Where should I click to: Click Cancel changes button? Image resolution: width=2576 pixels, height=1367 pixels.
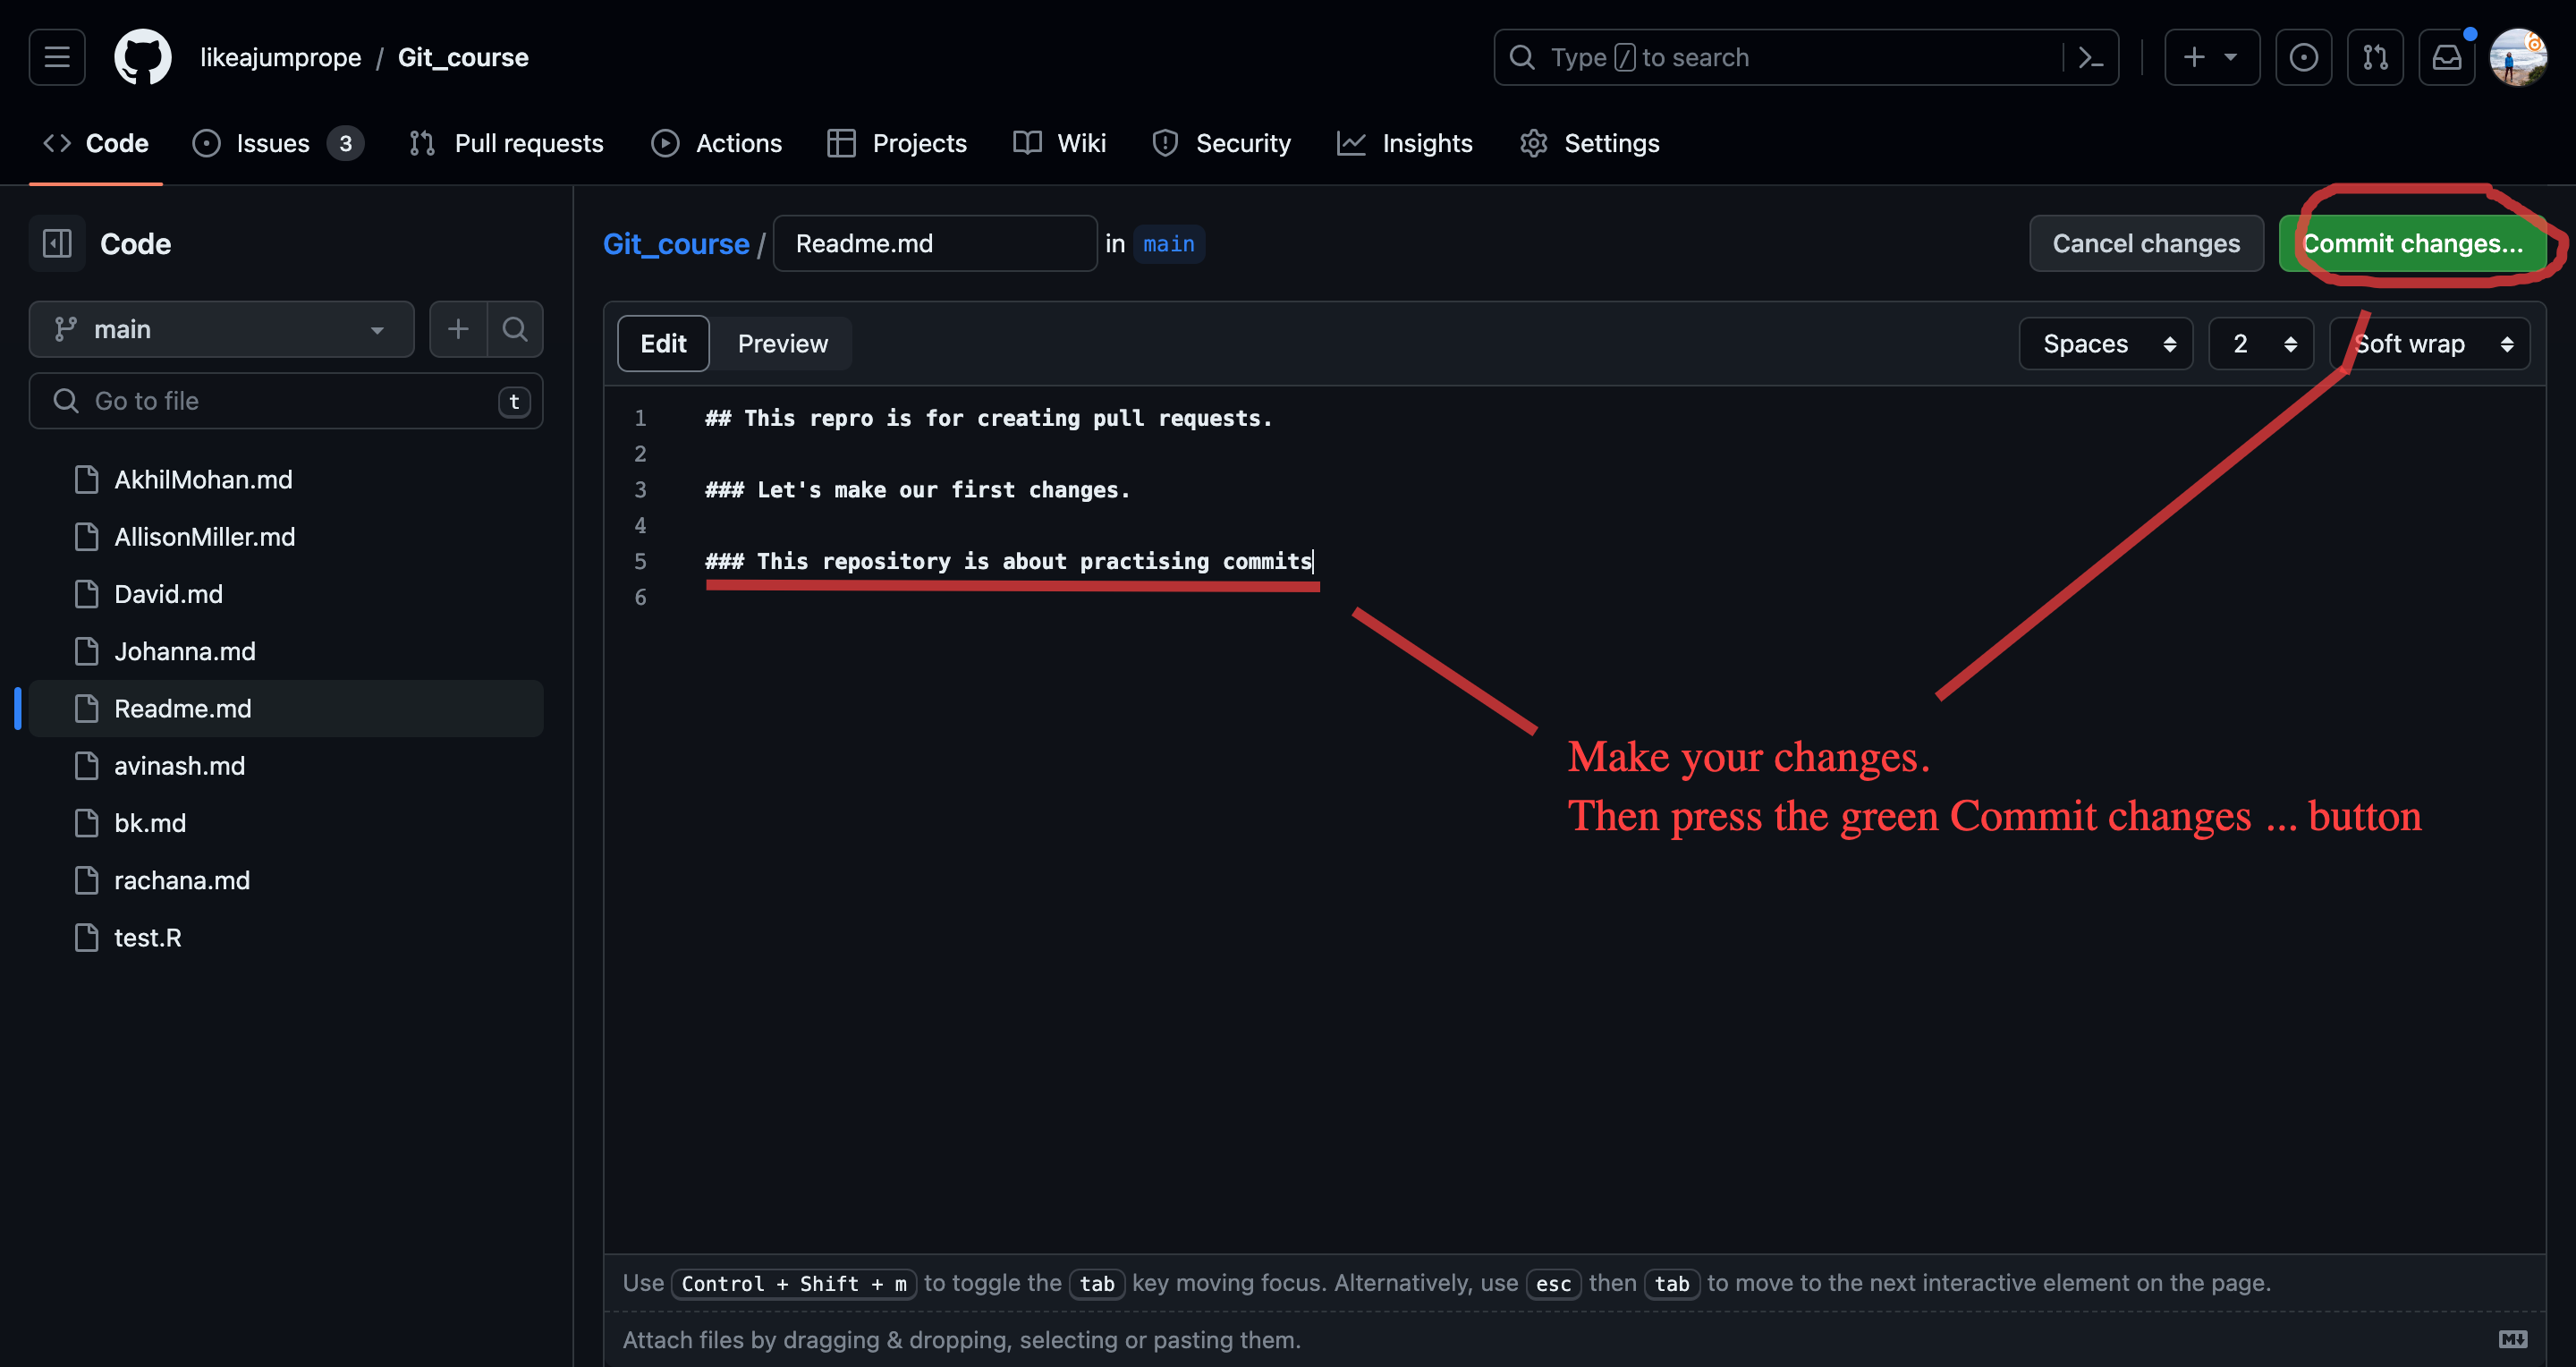pos(2145,242)
